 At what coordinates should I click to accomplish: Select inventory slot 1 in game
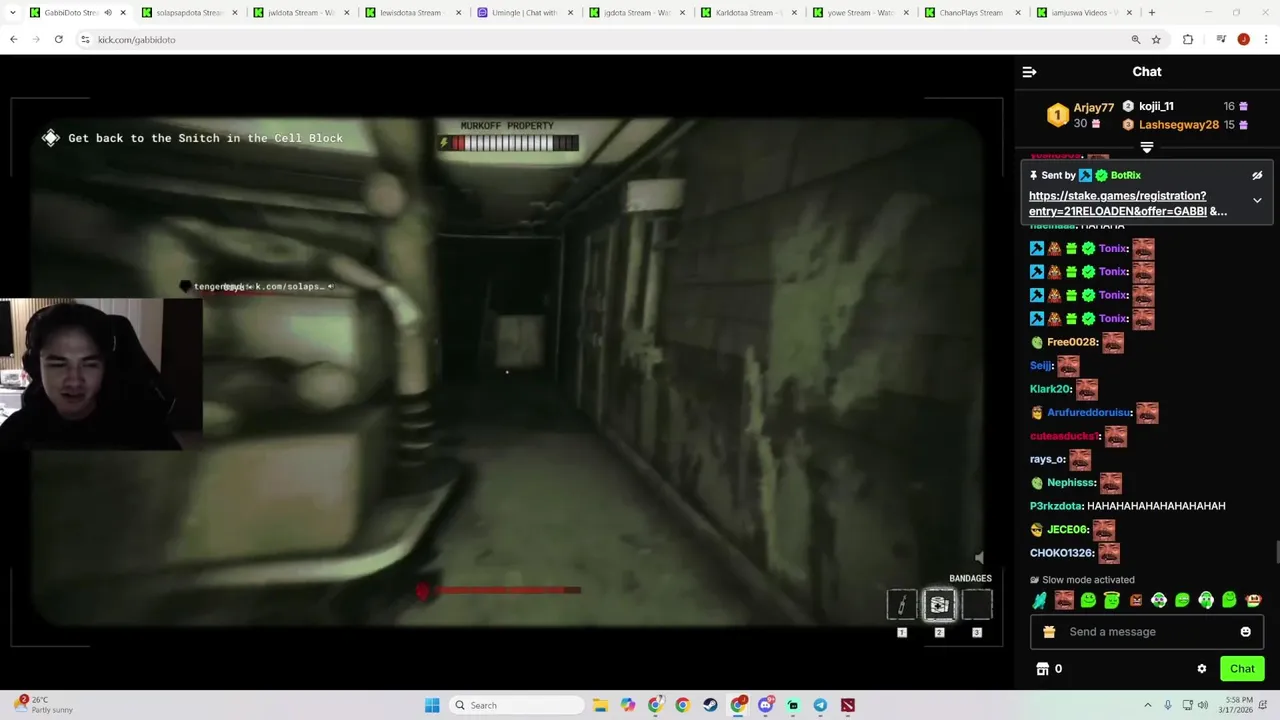tap(901, 604)
